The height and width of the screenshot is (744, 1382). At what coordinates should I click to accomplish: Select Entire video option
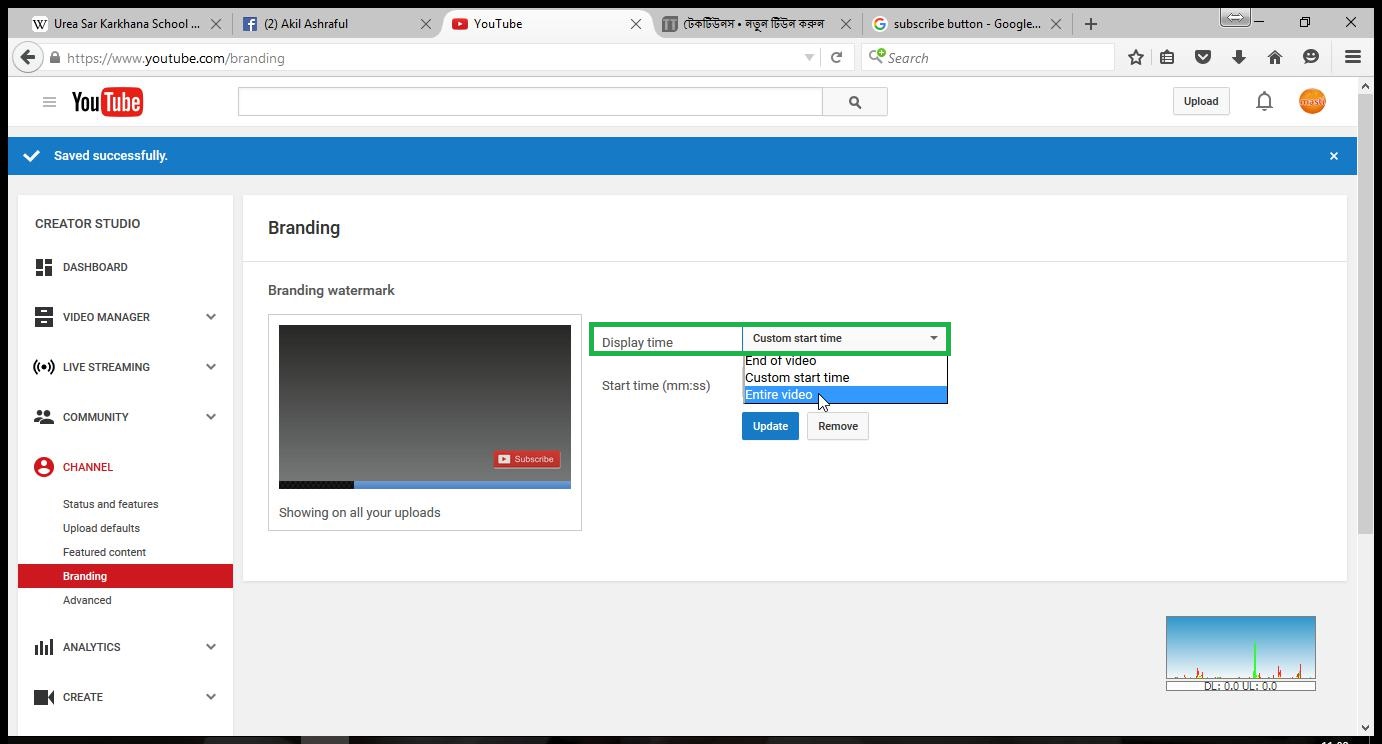pos(845,395)
